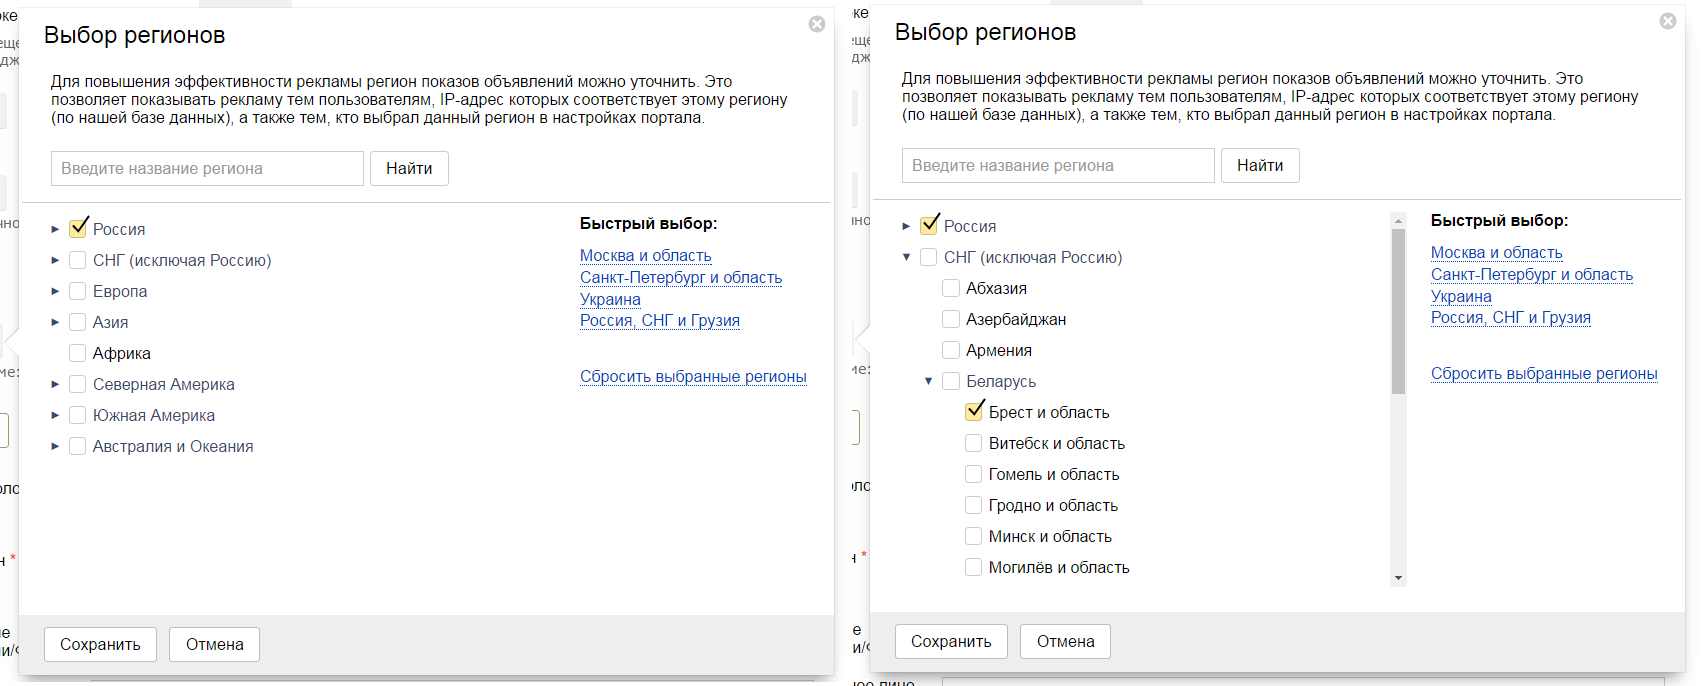Image resolution: width=1704 pixels, height=686 pixels.
Task: Expand the Северная Америка region group
Action: [55, 385]
